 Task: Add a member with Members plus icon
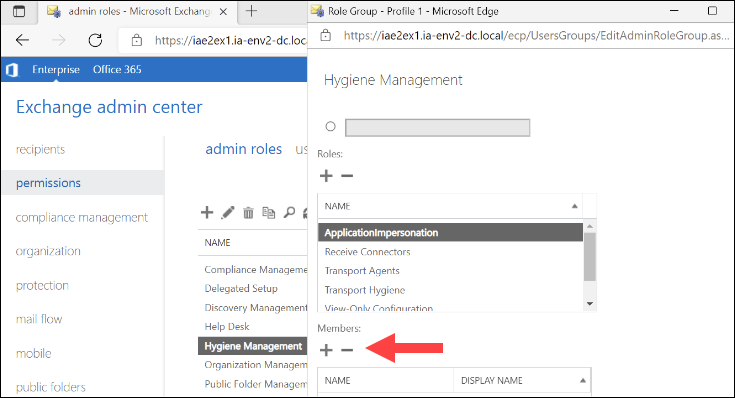(x=326, y=350)
